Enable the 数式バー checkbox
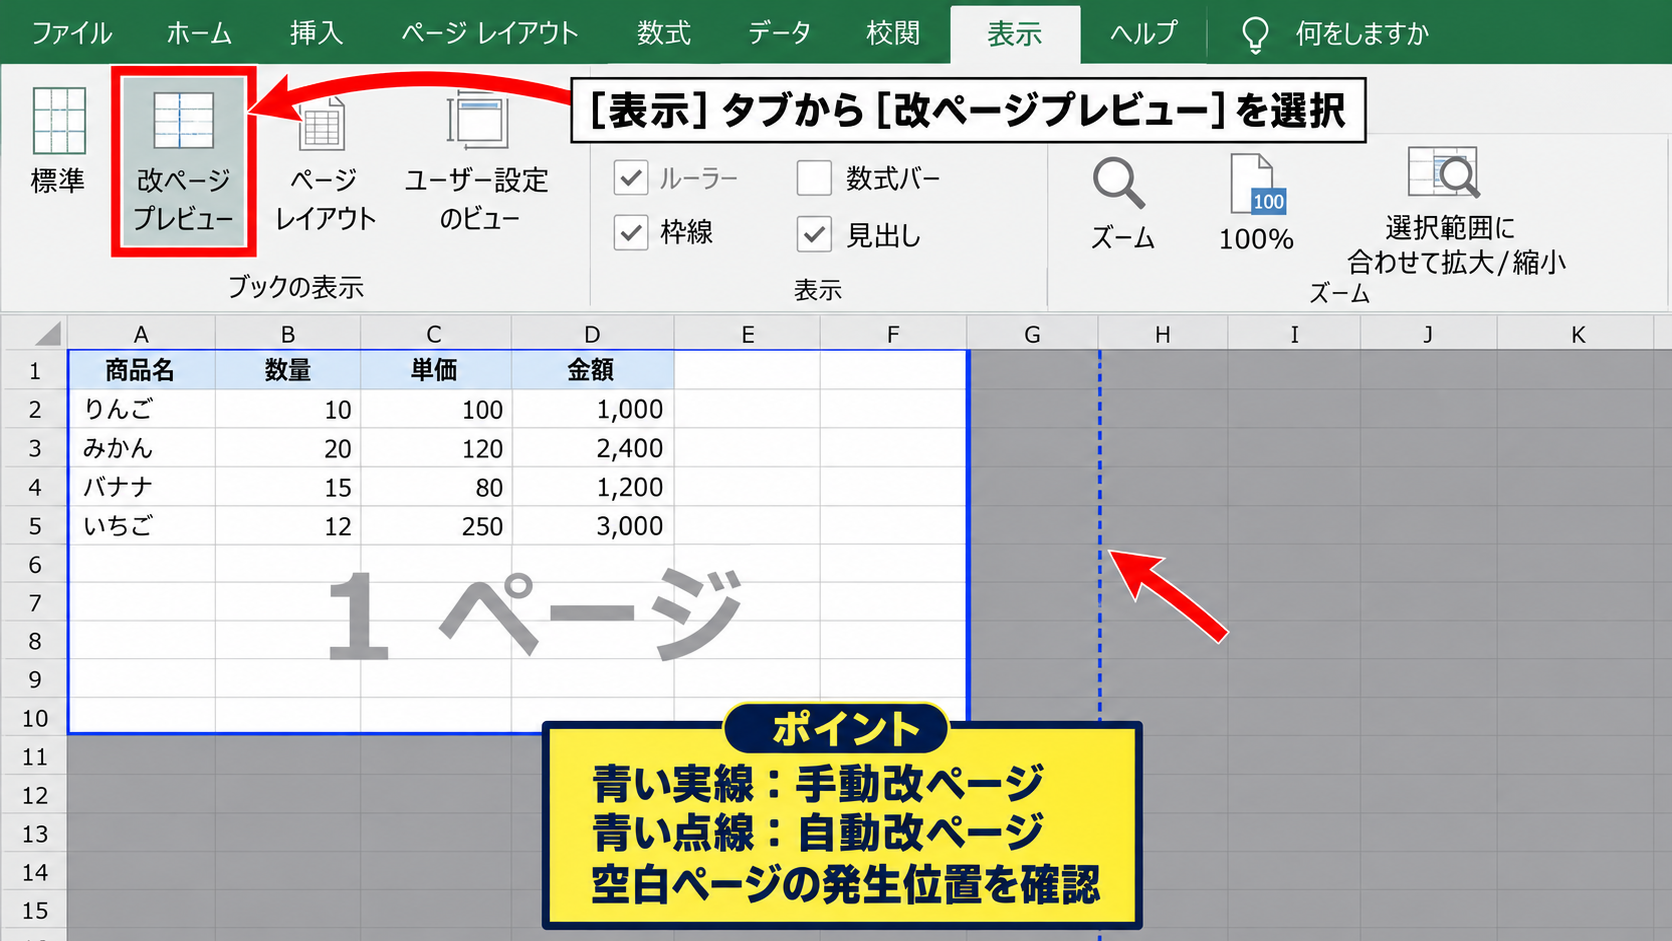 (x=814, y=179)
